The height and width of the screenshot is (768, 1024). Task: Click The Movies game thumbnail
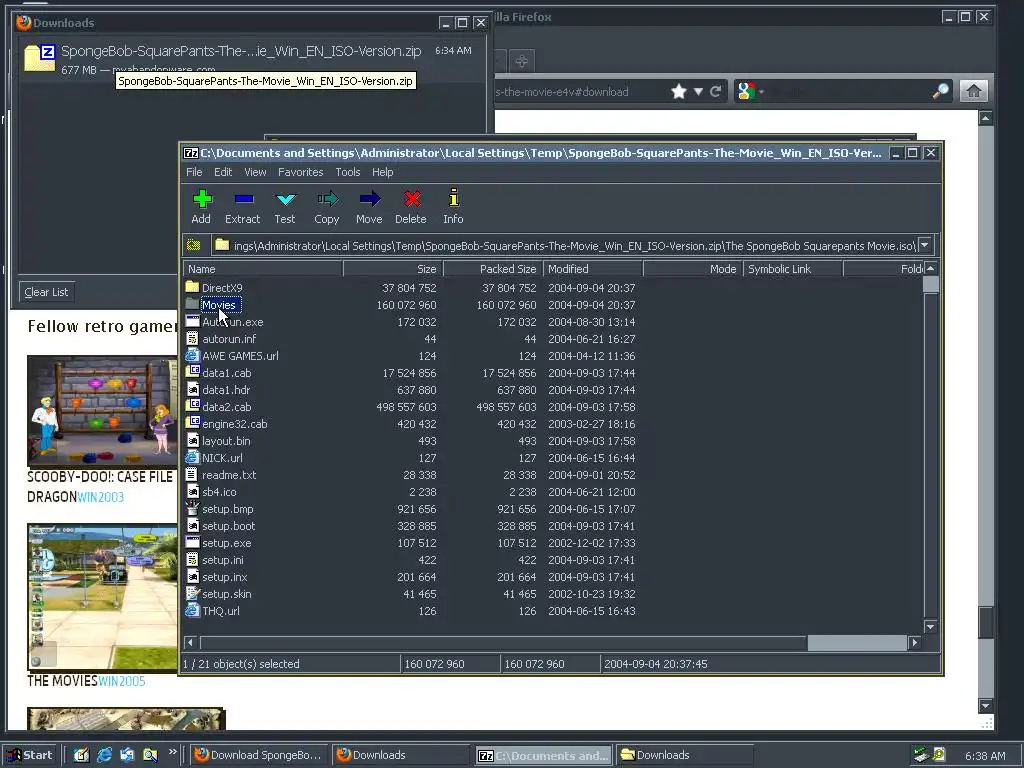click(102, 597)
